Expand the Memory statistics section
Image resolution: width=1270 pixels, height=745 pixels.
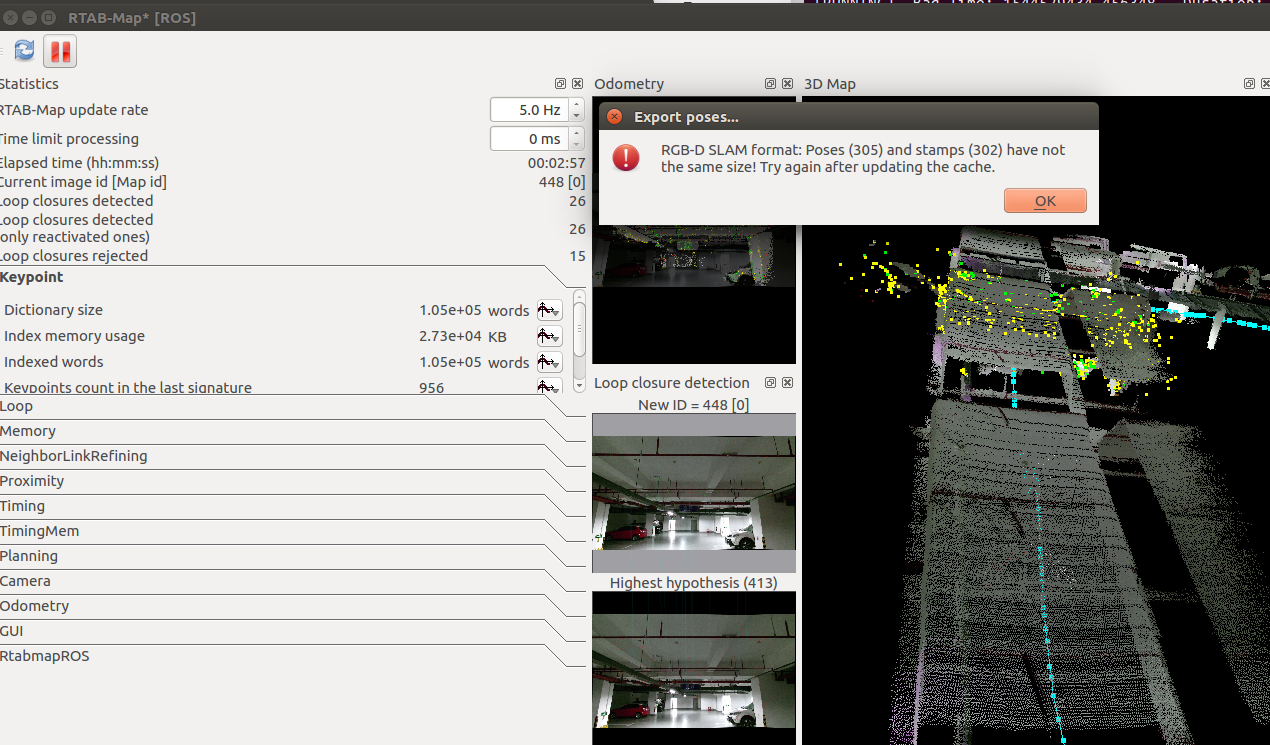point(28,431)
